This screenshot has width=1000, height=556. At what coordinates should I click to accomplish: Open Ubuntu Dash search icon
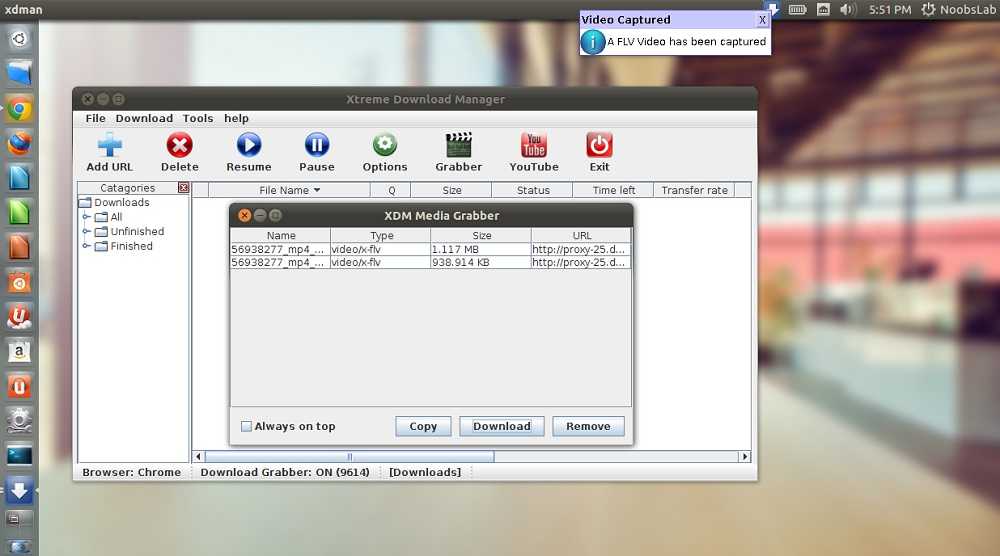click(x=19, y=39)
